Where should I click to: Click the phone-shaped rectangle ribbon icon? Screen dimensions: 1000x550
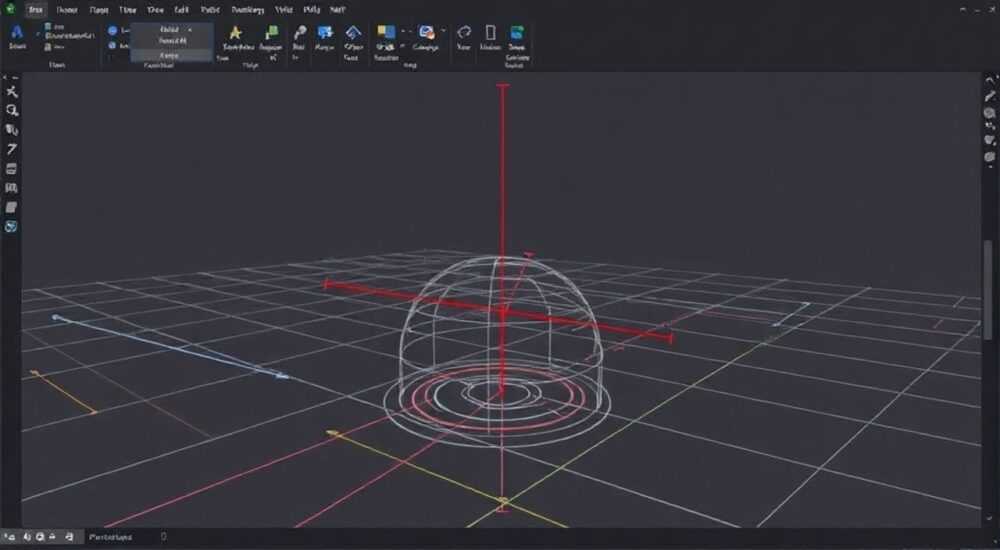(490, 33)
